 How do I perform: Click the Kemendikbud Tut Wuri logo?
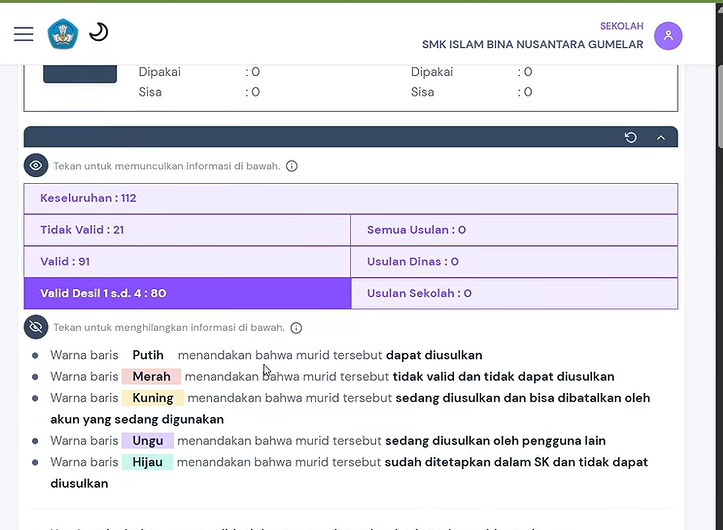pyautogui.click(x=63, y=34)
